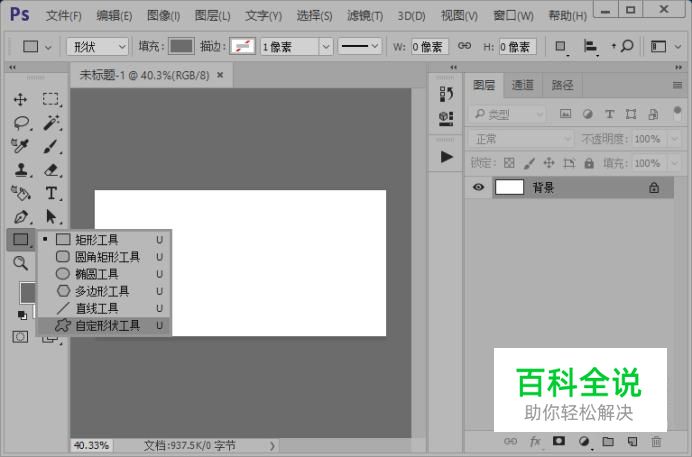Toggle Quick Mask mode icon
The height and width of the screenshot is (457, 692).
(20, 337)
